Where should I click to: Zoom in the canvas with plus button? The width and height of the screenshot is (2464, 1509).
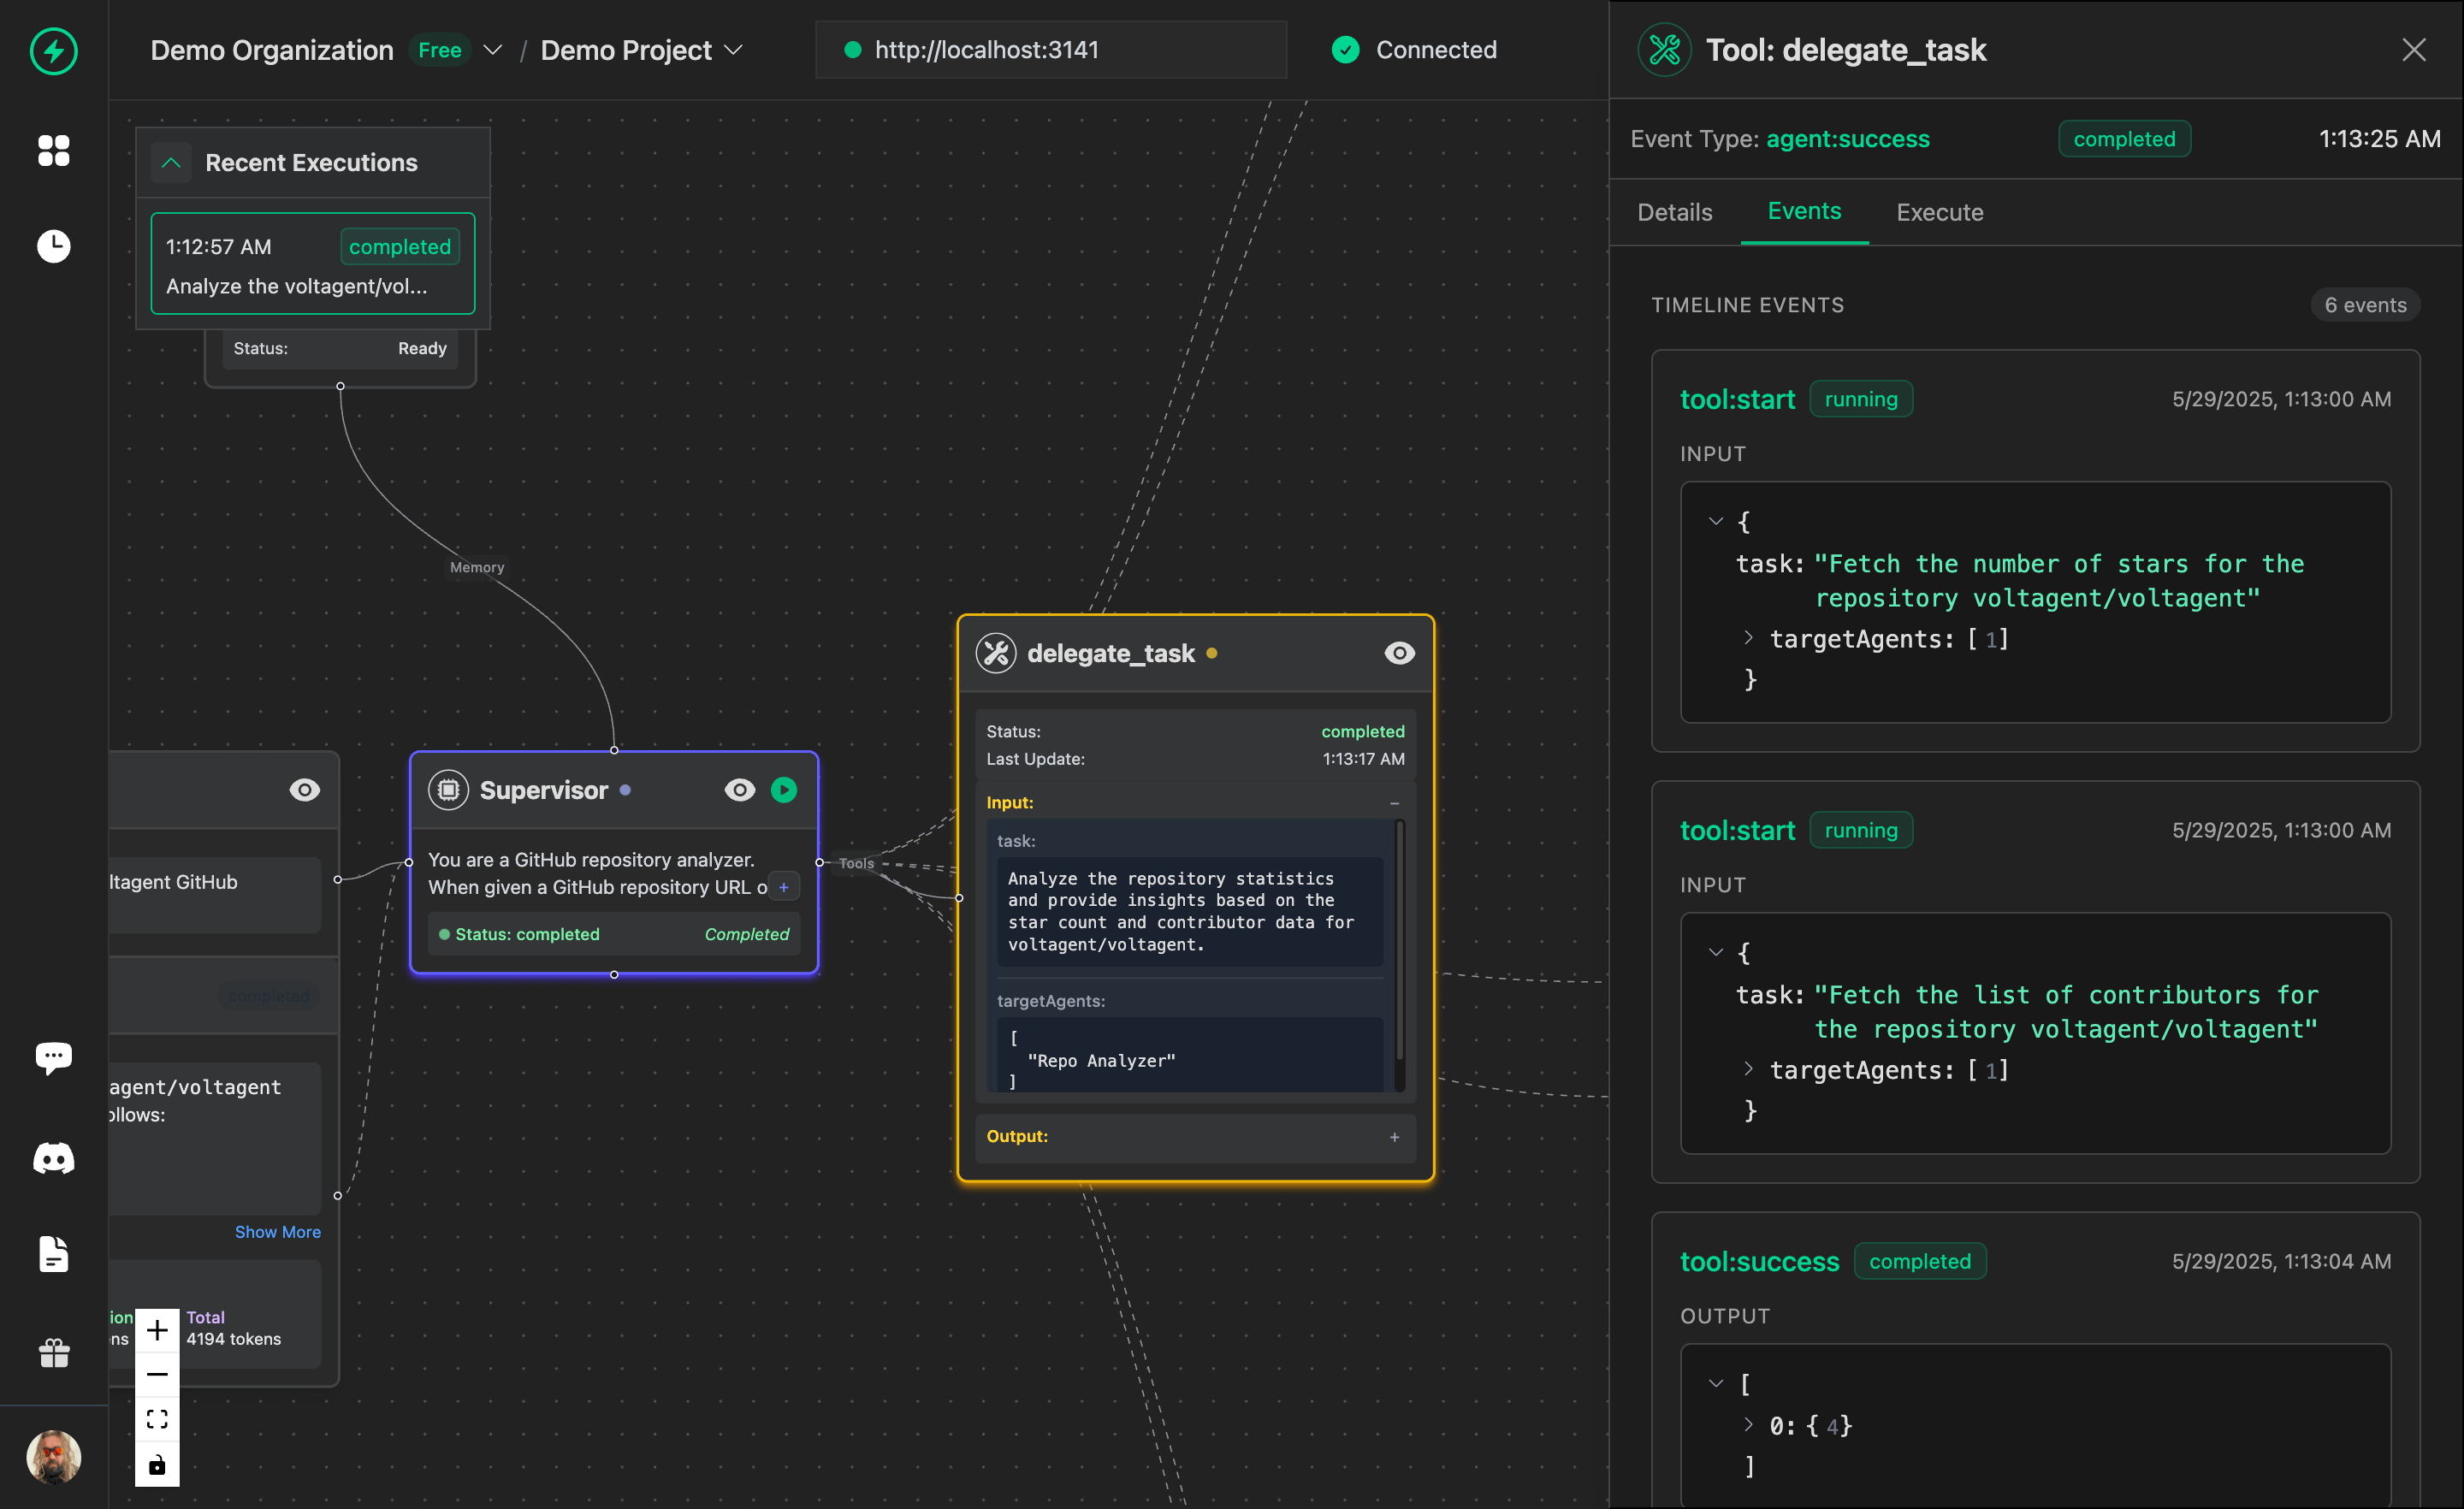(157, 1331)
